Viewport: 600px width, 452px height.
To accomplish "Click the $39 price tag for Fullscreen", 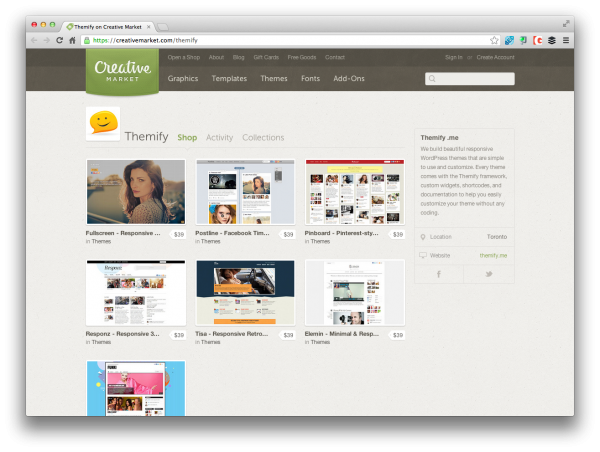I will (178, 234).
